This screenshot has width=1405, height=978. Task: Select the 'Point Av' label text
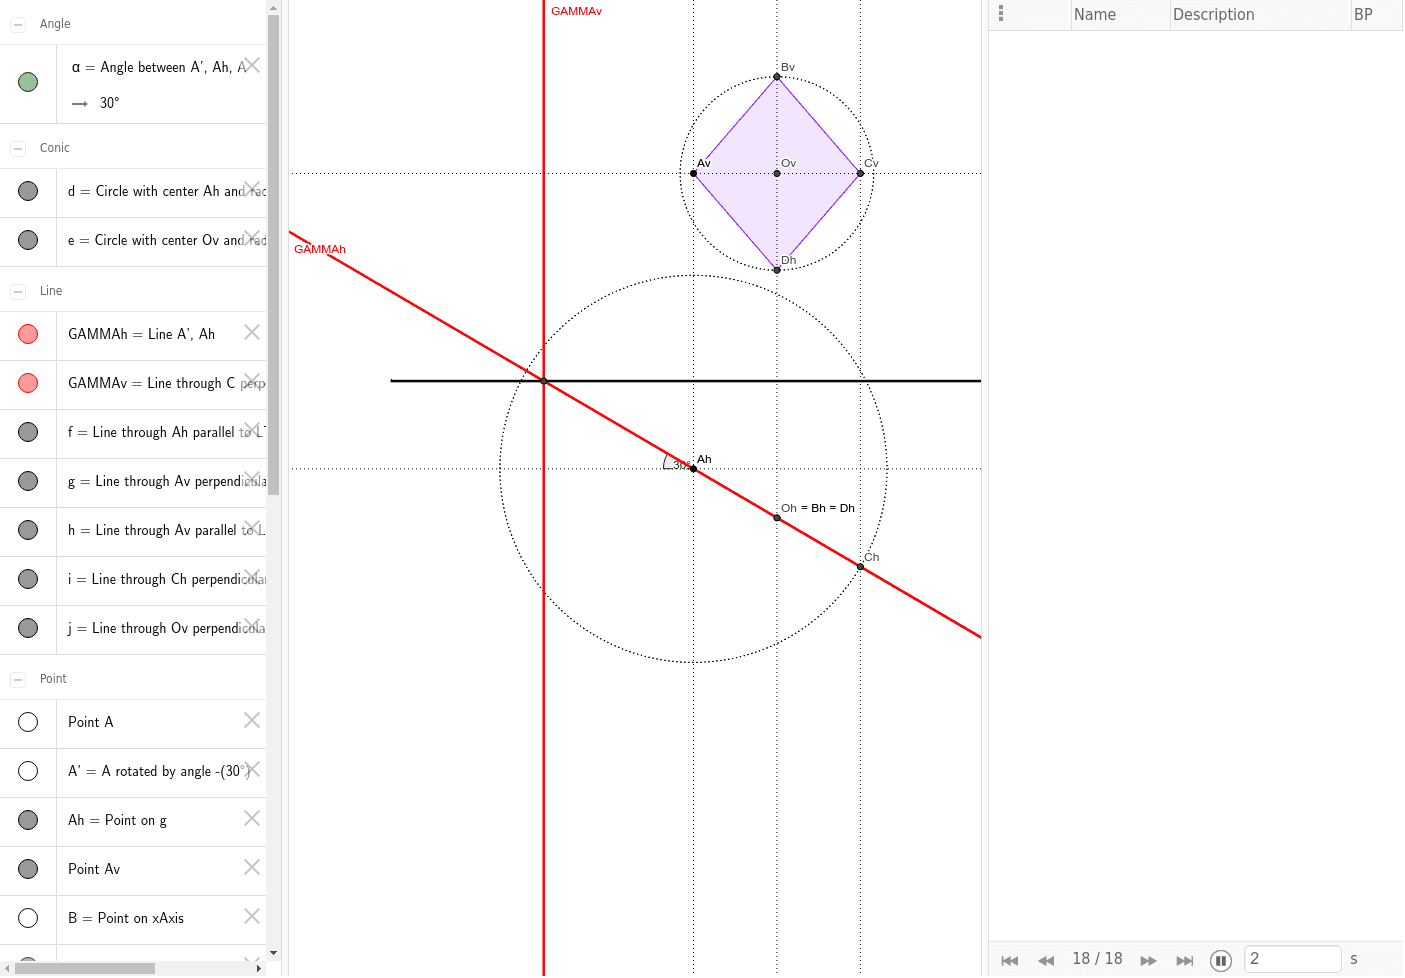(x=94, y=869)
